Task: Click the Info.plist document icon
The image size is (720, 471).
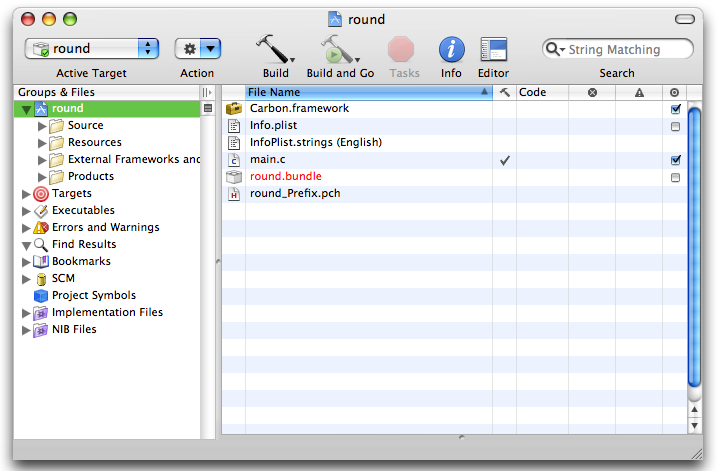Action: pyautogui.click(x=234, y=126)
